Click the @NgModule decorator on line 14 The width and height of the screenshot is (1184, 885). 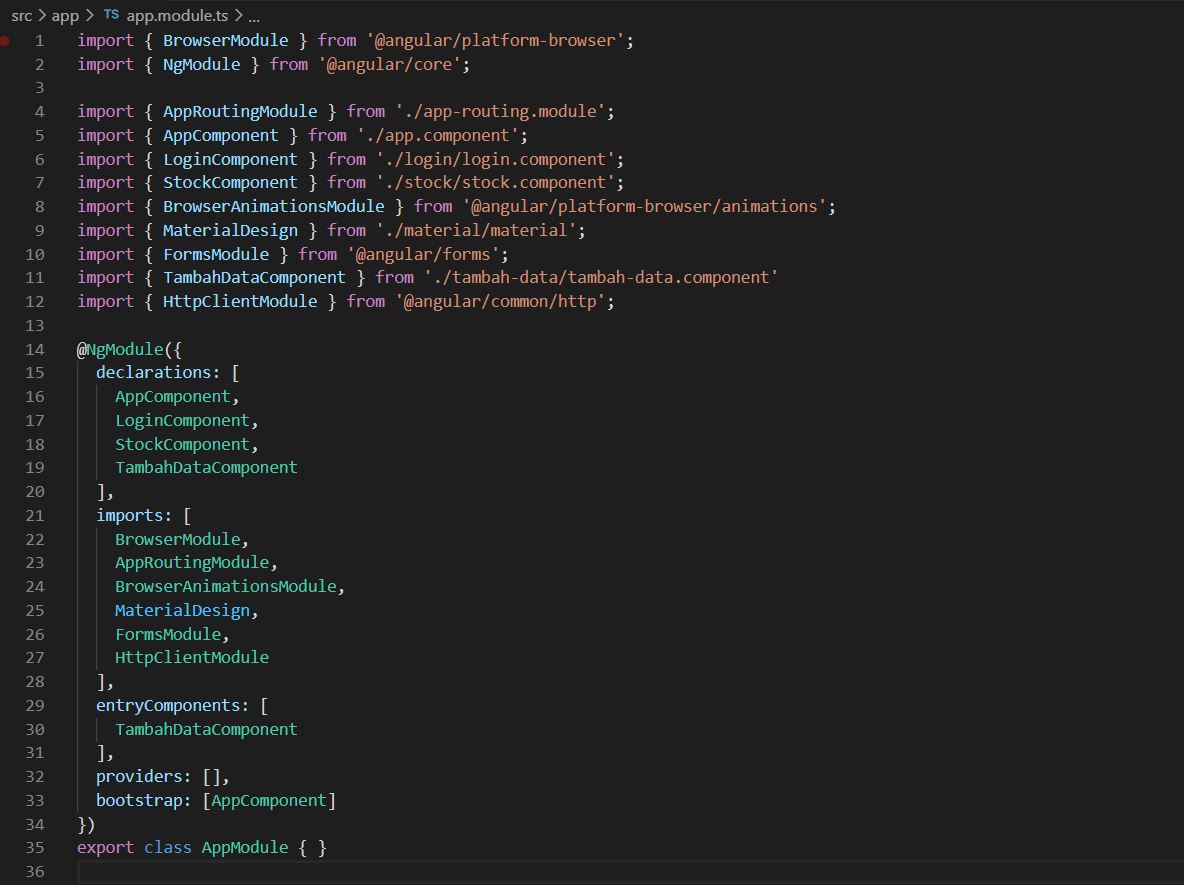(x=120, y=349)
